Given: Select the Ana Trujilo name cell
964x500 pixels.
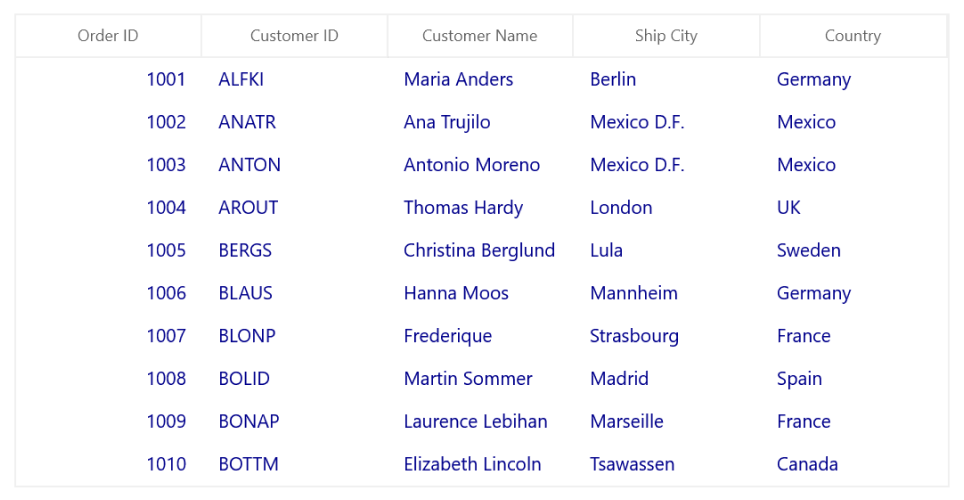Looking at the screenshot, I should pyautogui.click(x=447, y=122).
